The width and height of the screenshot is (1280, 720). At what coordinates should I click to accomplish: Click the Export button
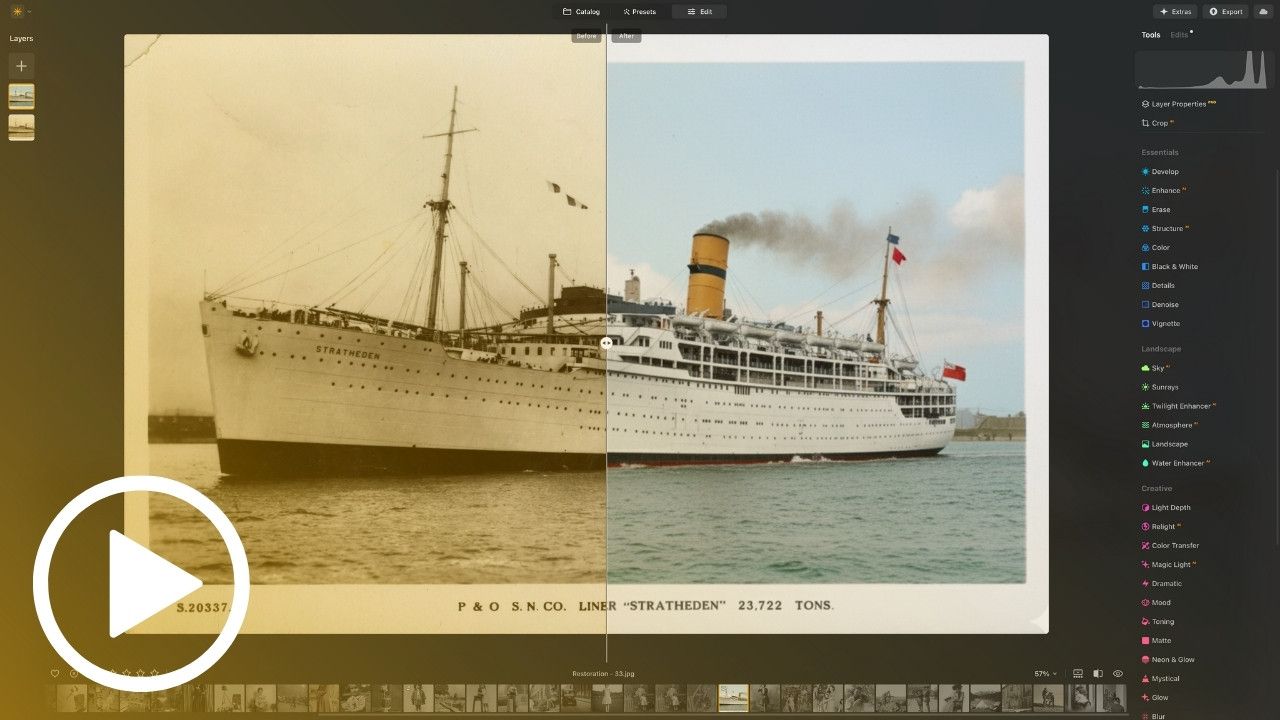tap(1226, 12)
